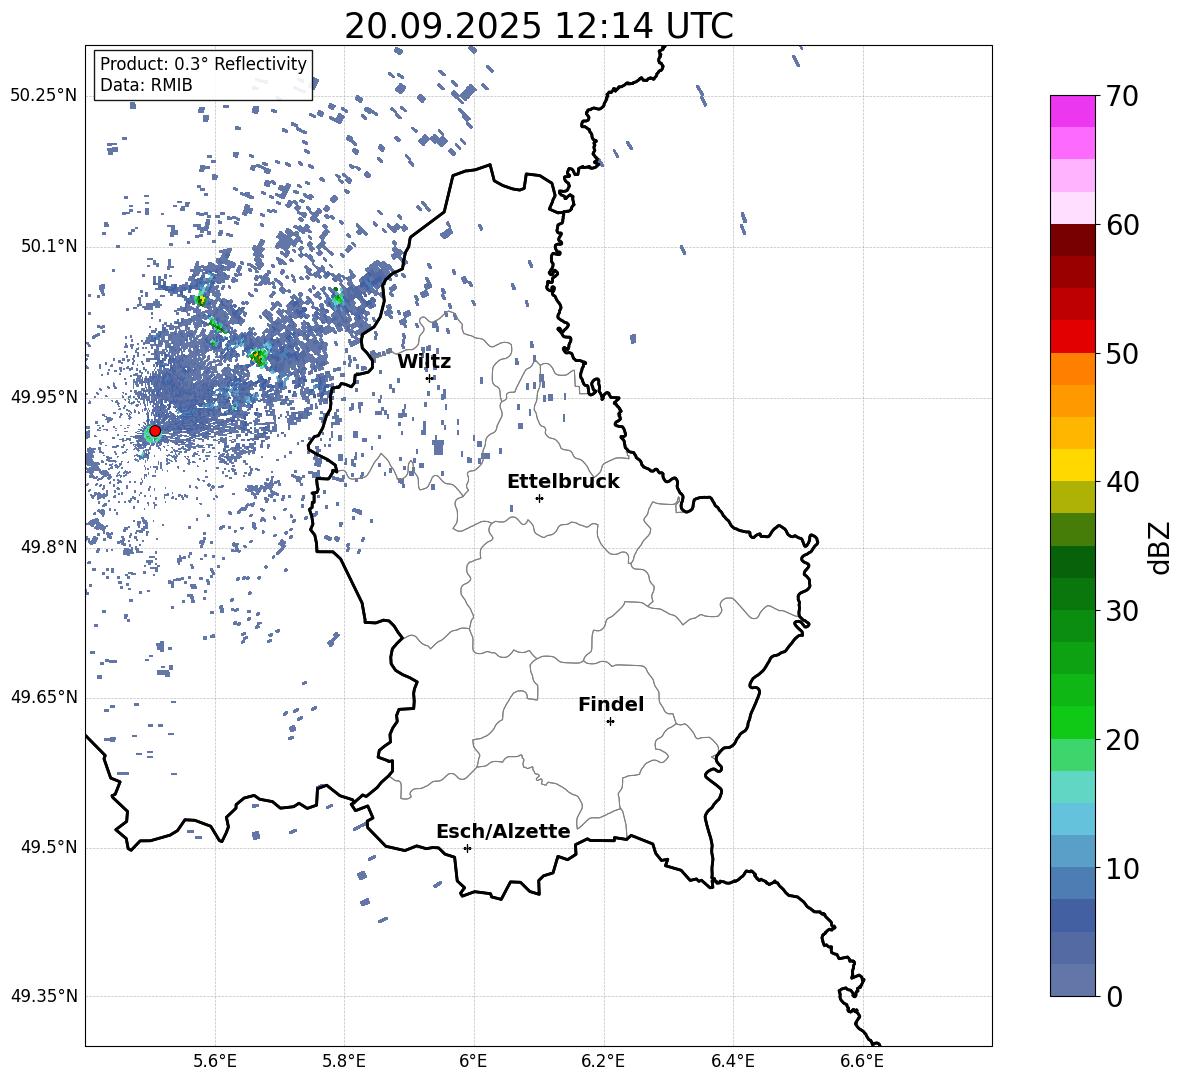Click the 5.6°E longitude label
1184x1081 pixels.
[215, 1061]
